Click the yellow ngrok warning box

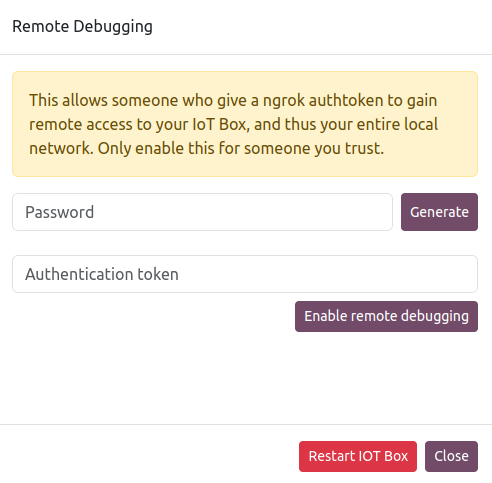pyautogui.click(x=245, y=124)
